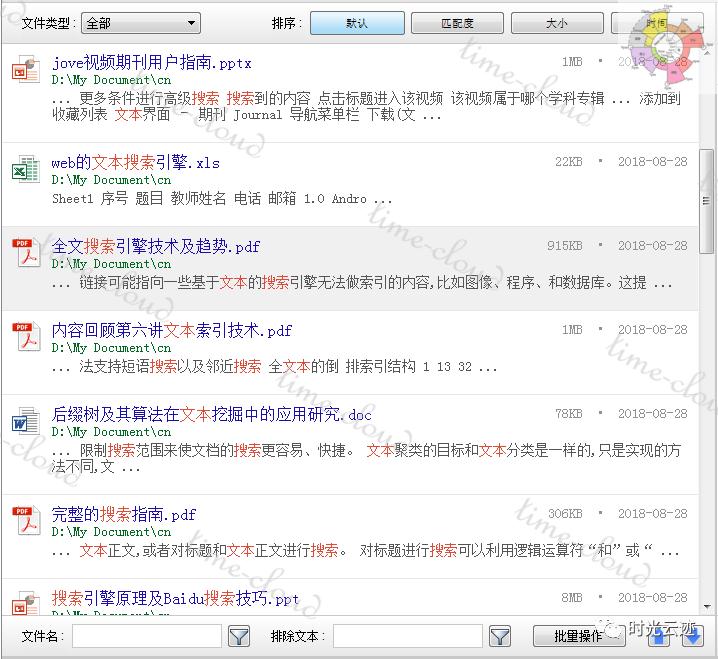Click snippet 法支持短语搜索以及邻近搜索
718x659 pixels.
pyautogui.click(x=275, y=367)
